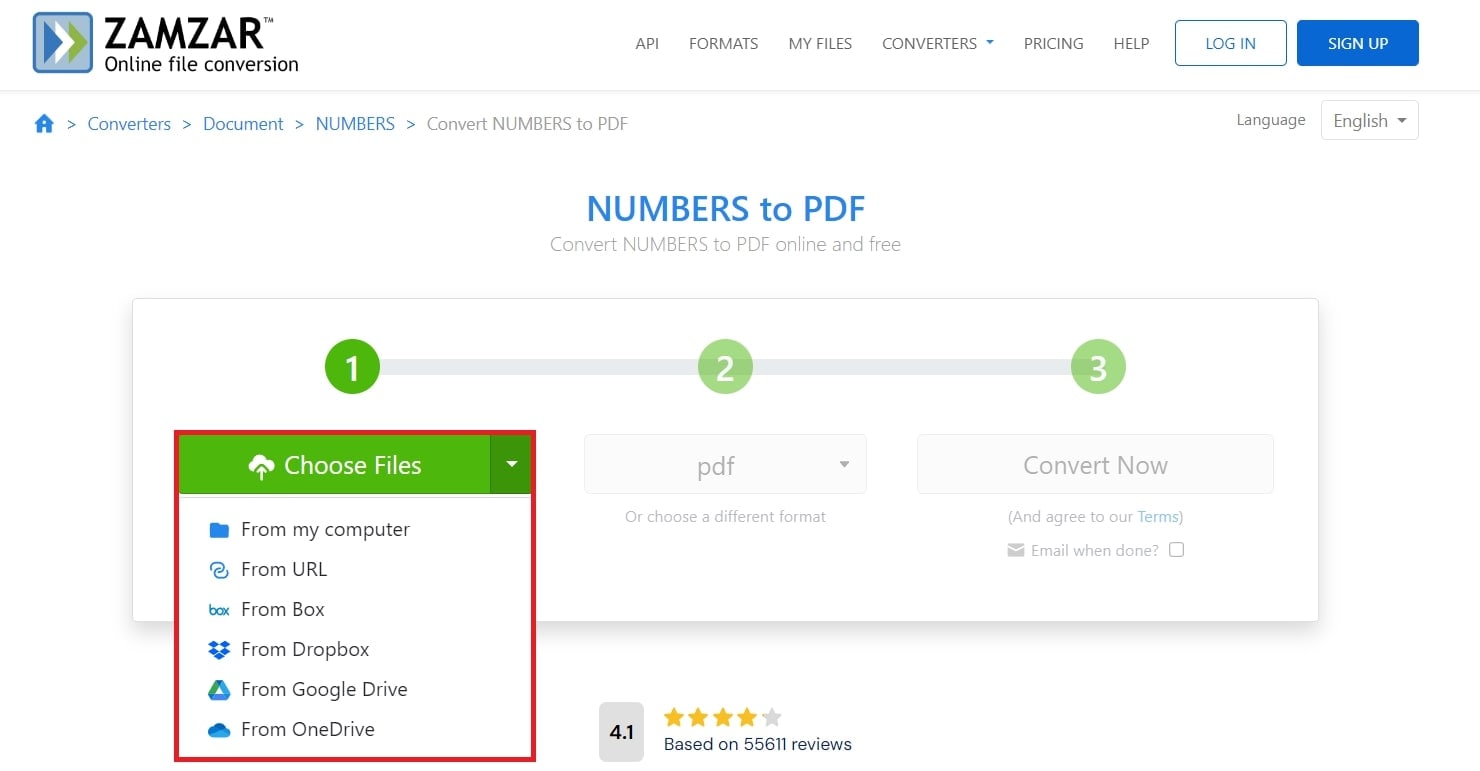
Task: Click the LOG IN button
Action: [1230, 43]
